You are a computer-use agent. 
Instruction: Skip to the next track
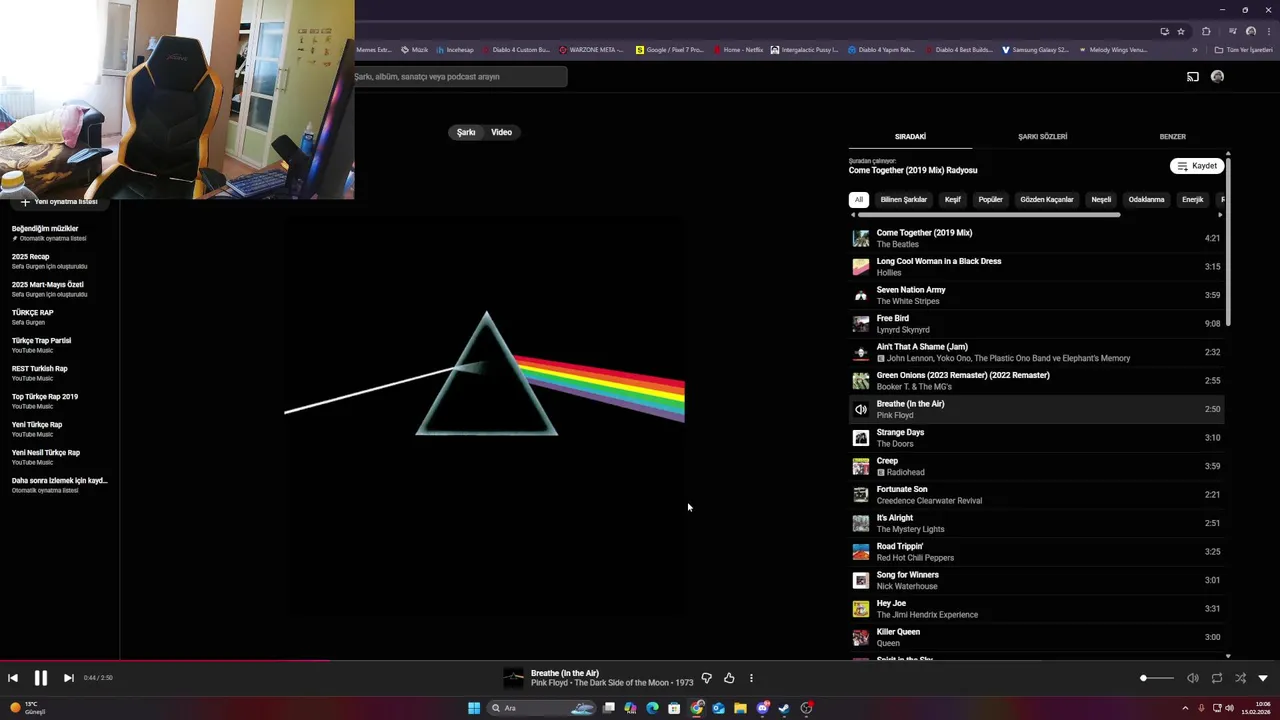click(68, 678)
